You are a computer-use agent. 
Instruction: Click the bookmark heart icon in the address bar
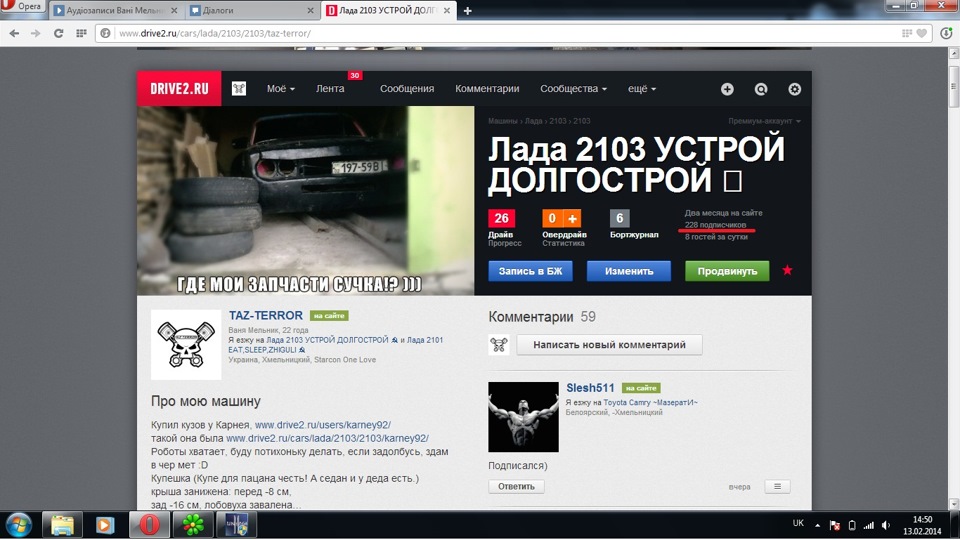(x=921, y=33)
